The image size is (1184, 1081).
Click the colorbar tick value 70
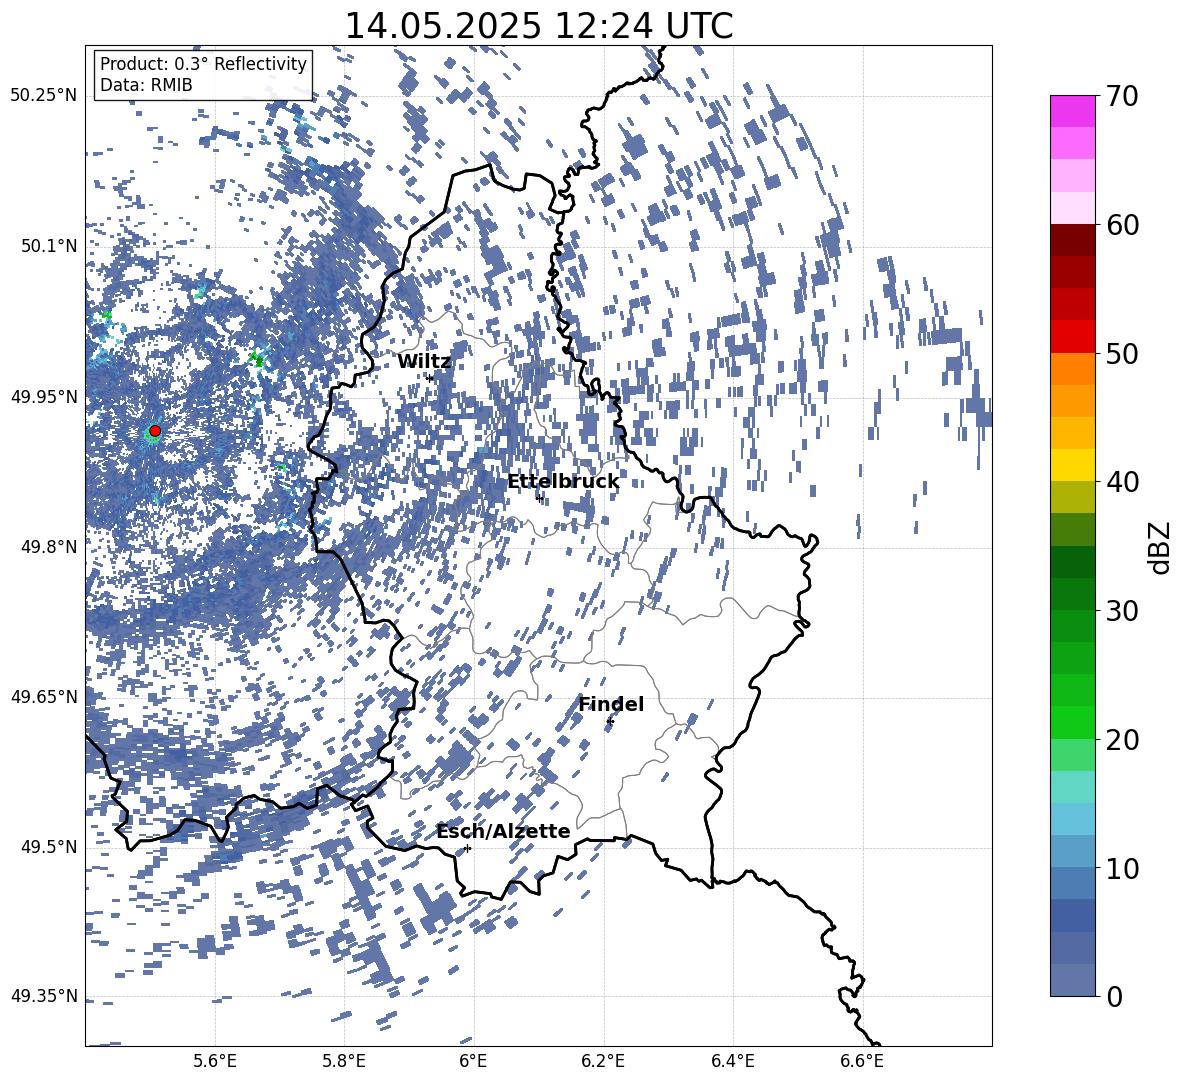coord(1122,97)
